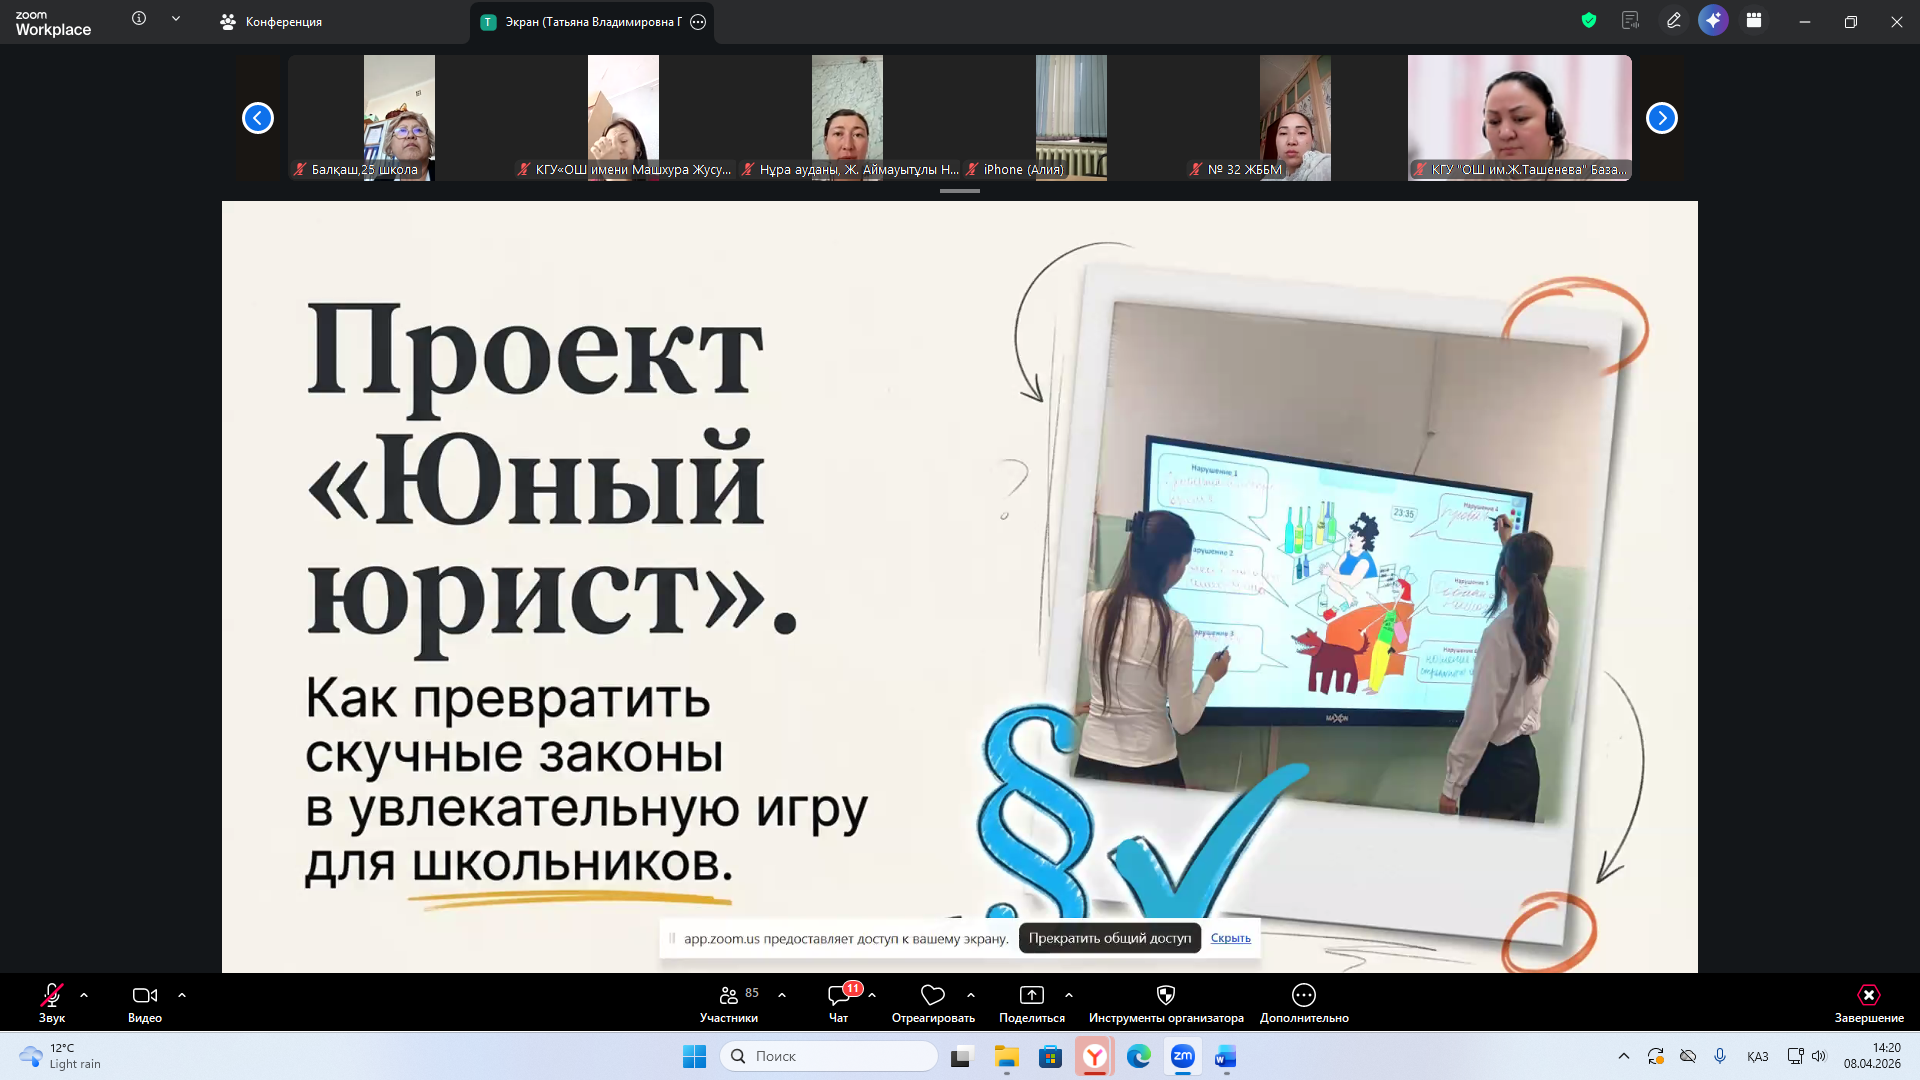Expand the chevron next to Участники
The width and height of the screenshot is (1920, 1080).
[782, 995]
